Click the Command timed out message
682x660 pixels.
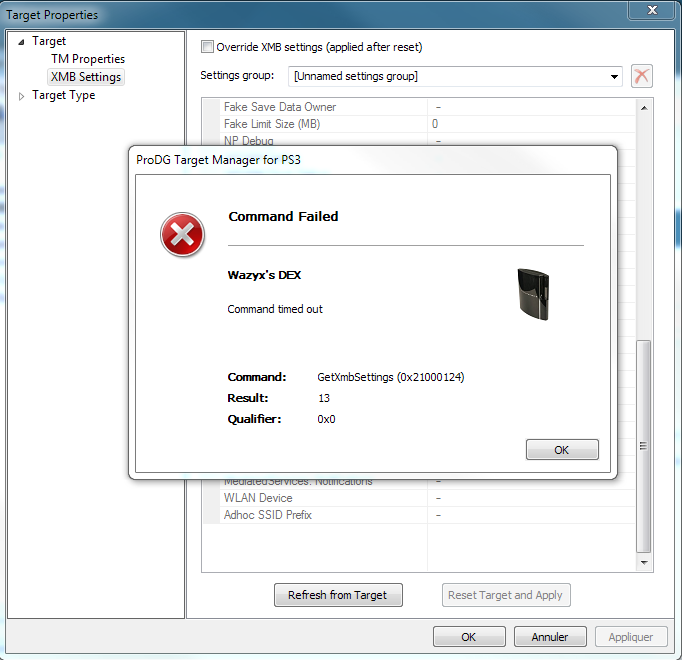pyautogui.click(x=275, y=309)
